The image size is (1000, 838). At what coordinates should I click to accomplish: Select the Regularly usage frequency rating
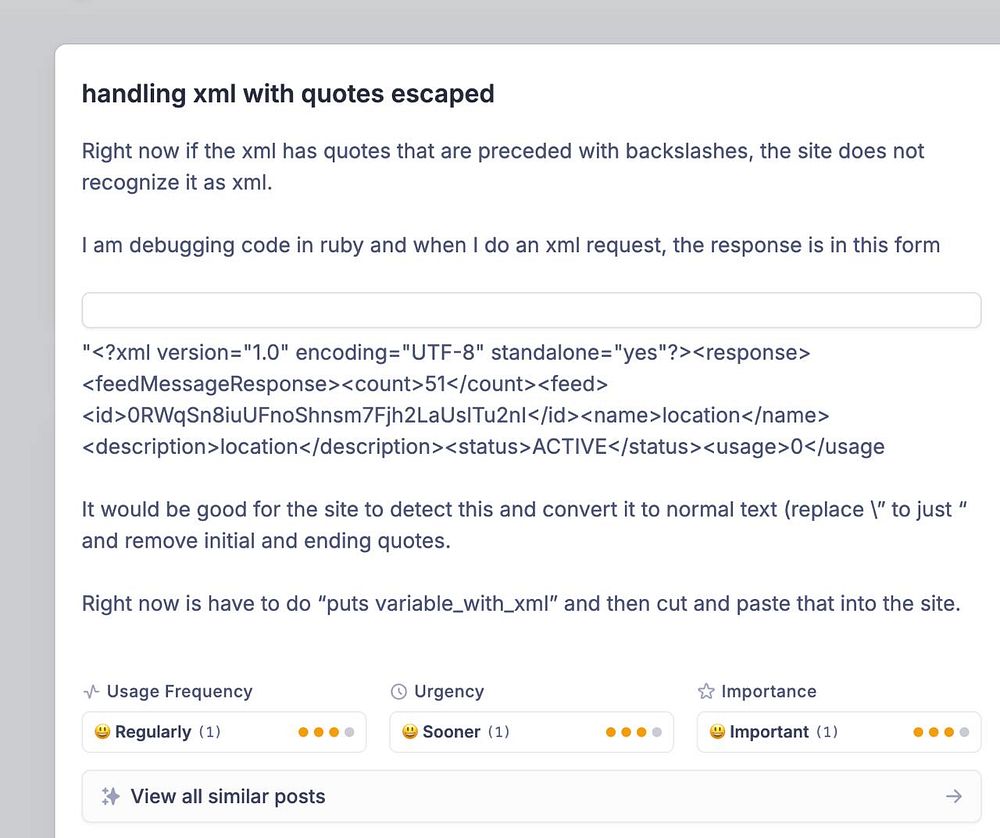pyautogui.click(x=153, y=732)
